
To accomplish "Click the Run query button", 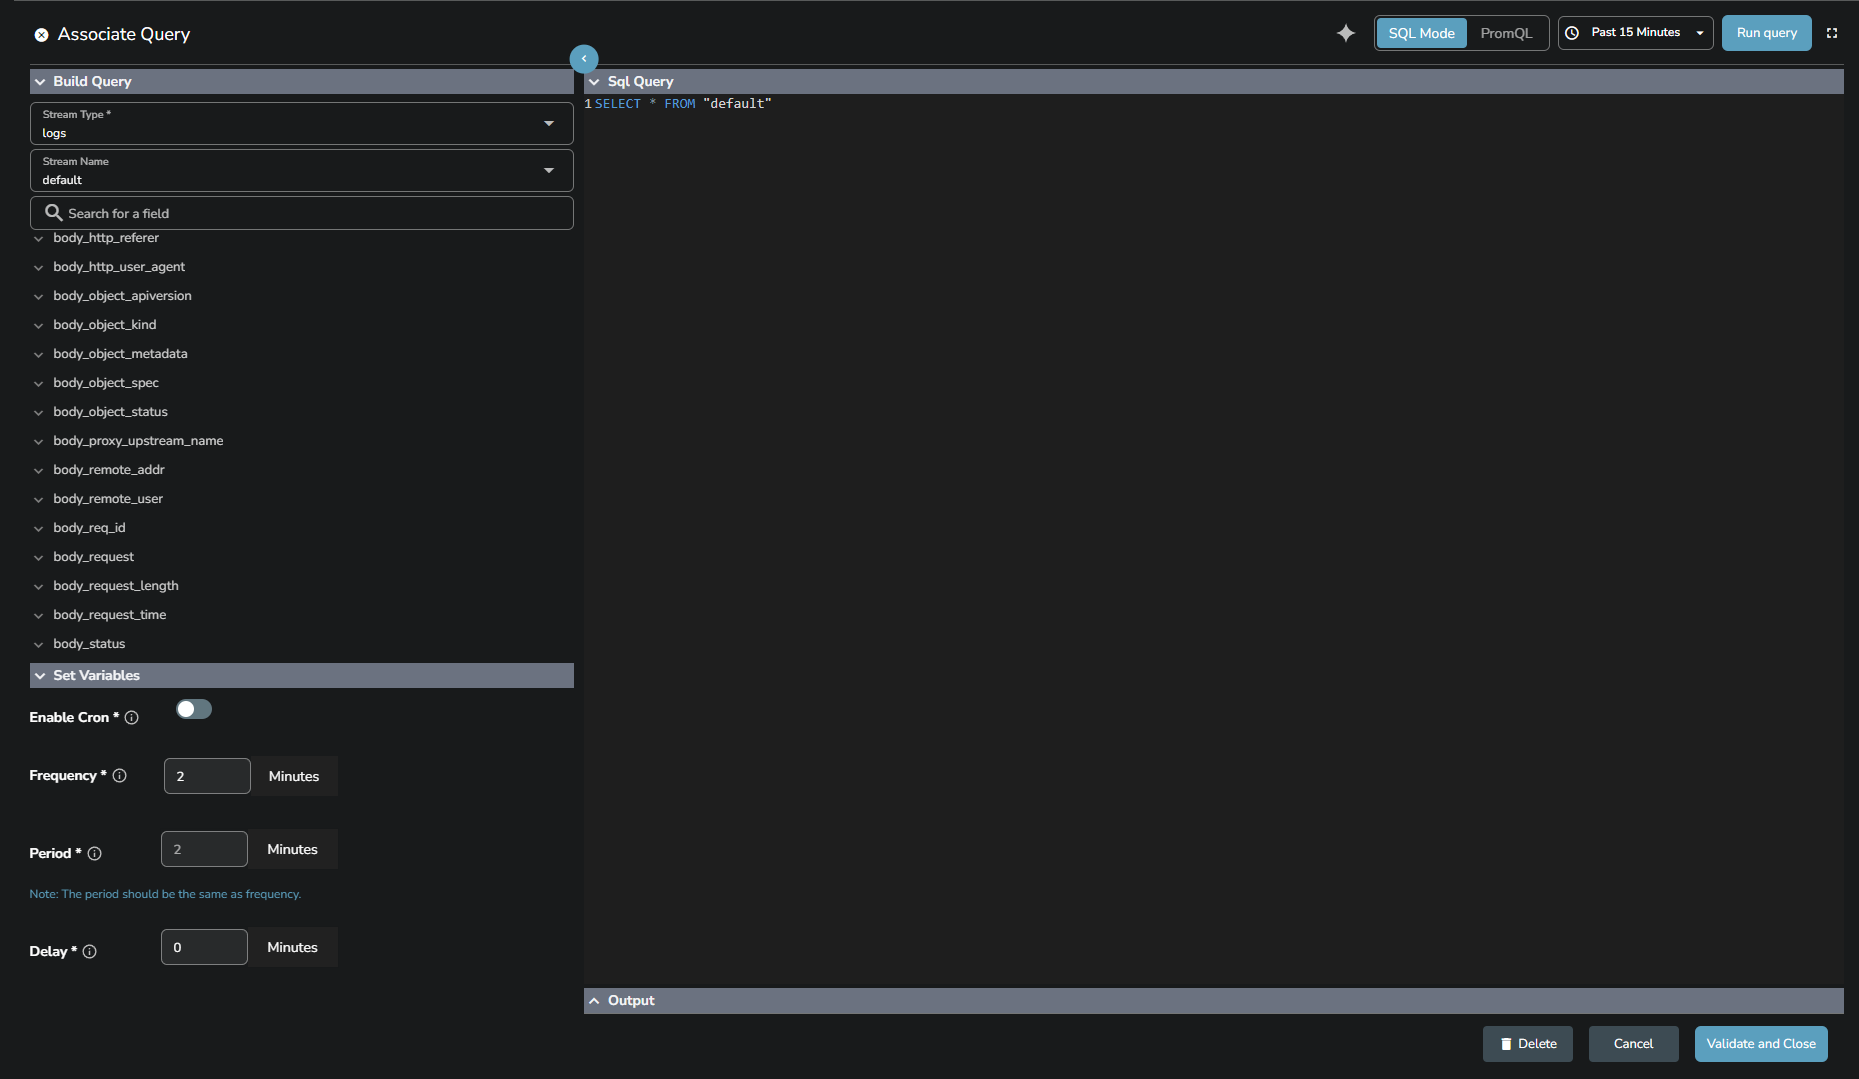I will pos(1766,32).
